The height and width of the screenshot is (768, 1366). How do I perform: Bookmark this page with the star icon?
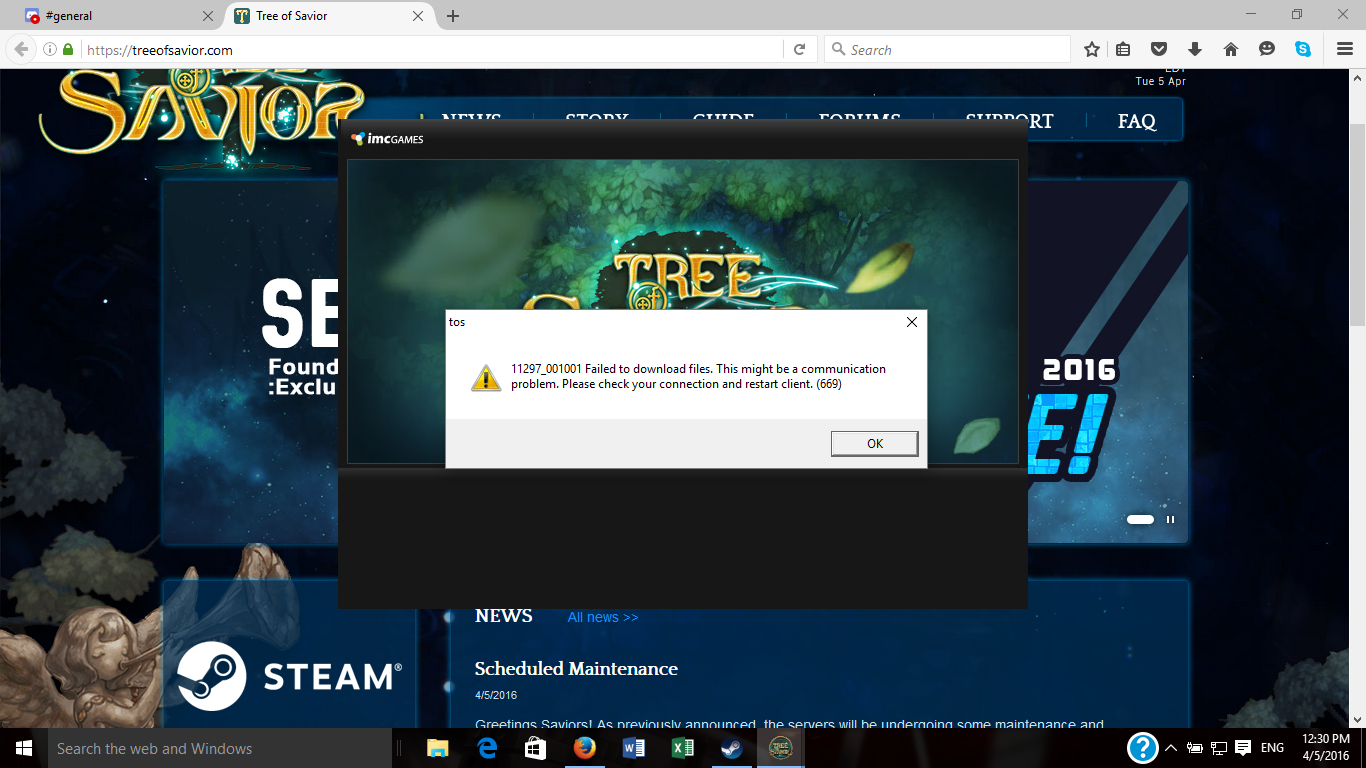click(1092, 49)
